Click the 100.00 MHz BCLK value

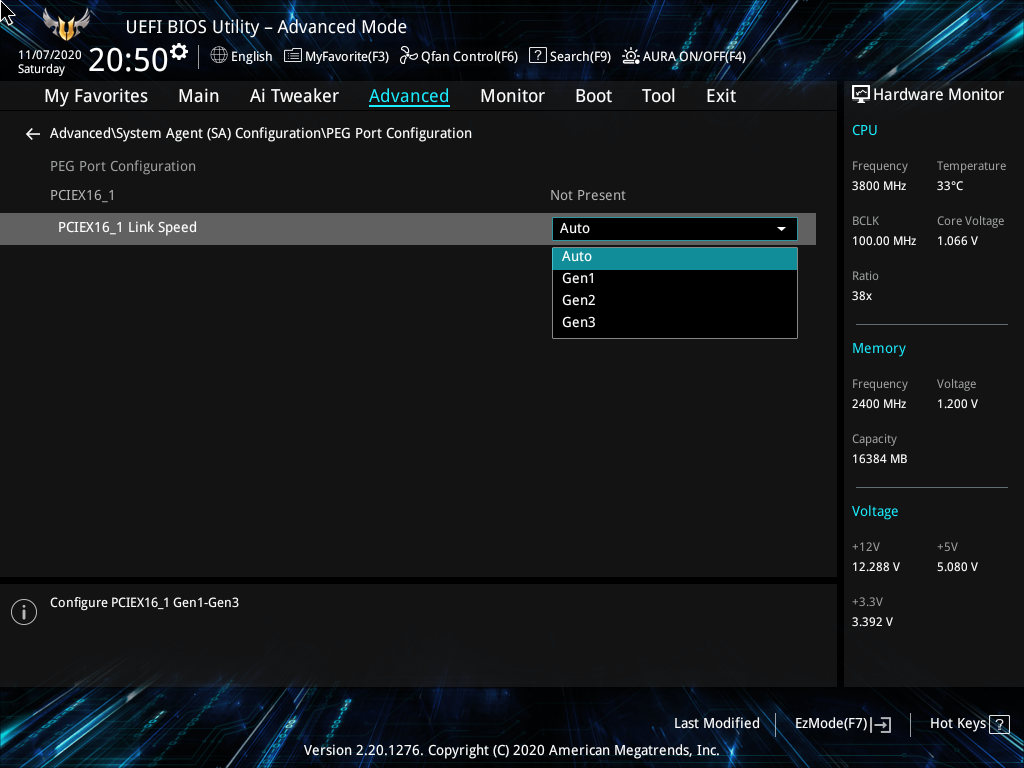[884, 241]
